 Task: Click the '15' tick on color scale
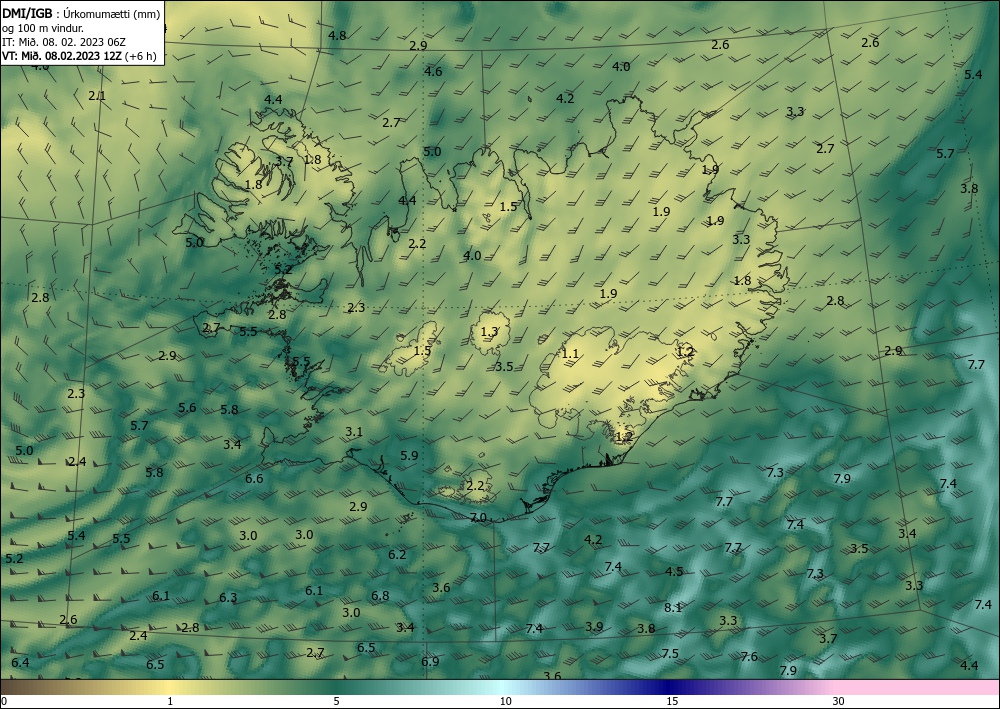672,702
